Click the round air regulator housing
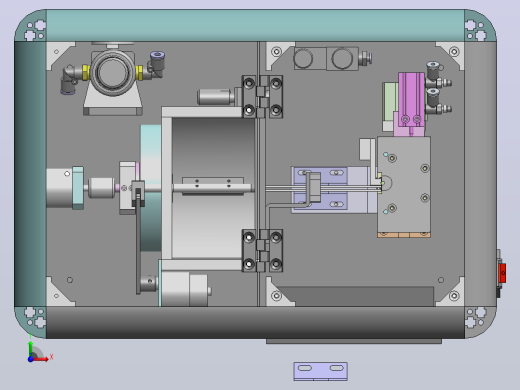This screenshot has height=390, width=520. tap(113, 73)
